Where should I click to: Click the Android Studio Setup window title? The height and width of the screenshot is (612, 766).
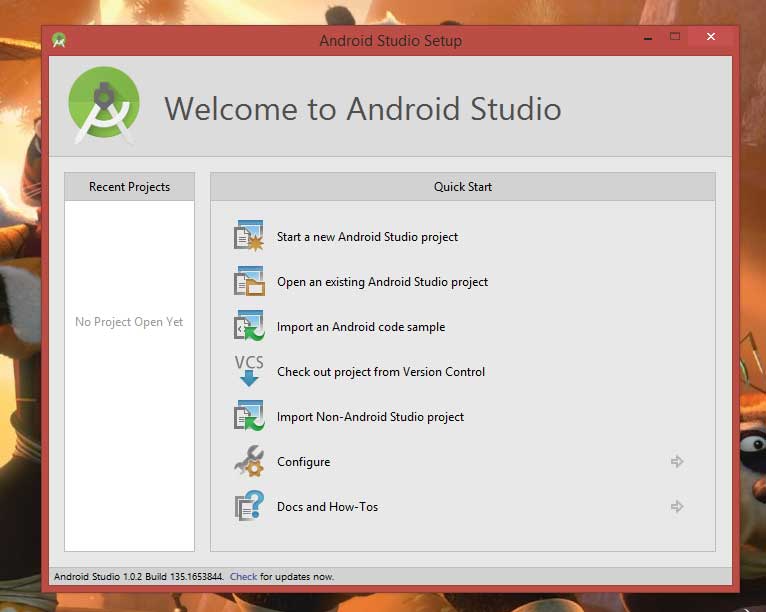pyautogui.click(x=391, y=41)
